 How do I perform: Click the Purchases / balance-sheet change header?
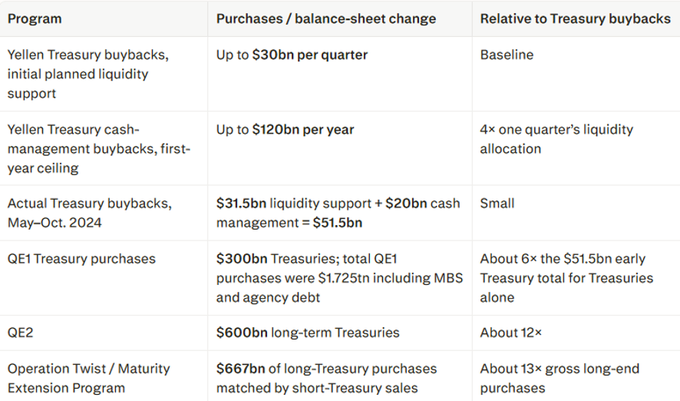326,19
